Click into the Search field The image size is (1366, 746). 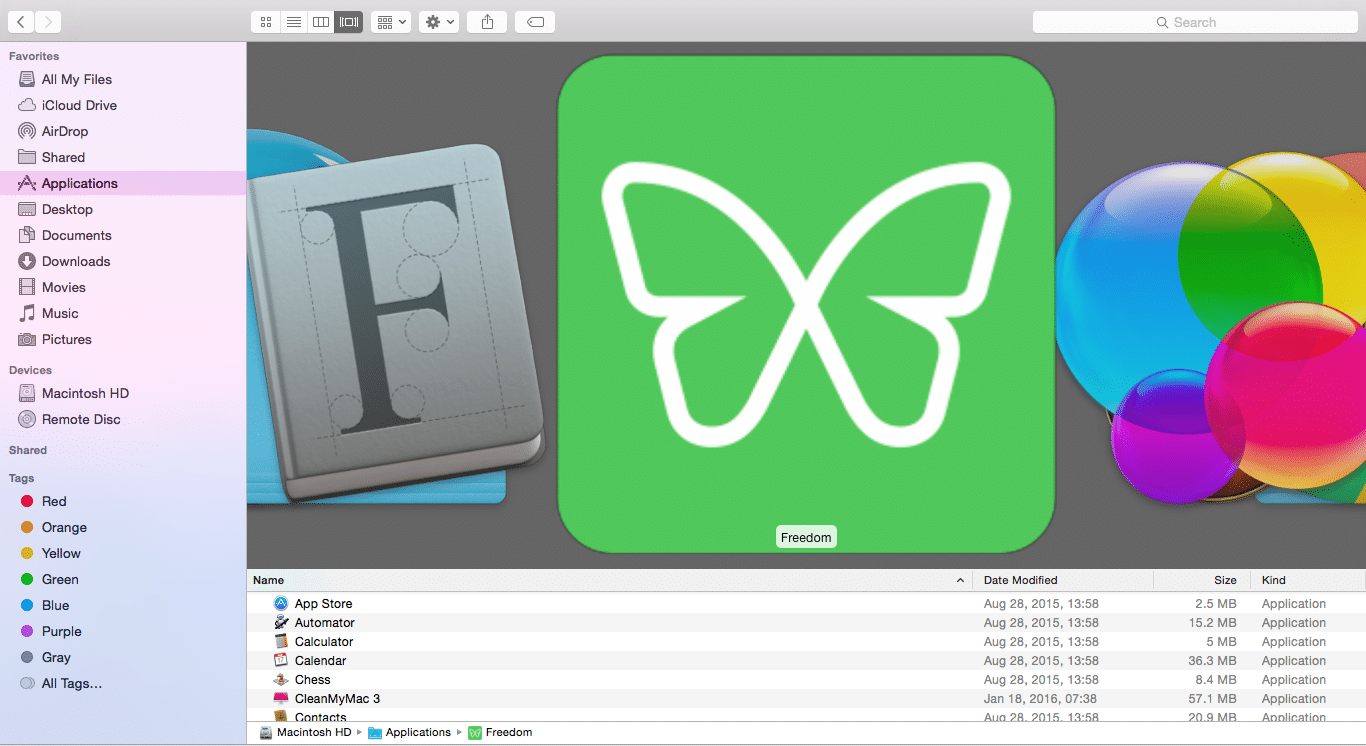tap(1193, 22)
